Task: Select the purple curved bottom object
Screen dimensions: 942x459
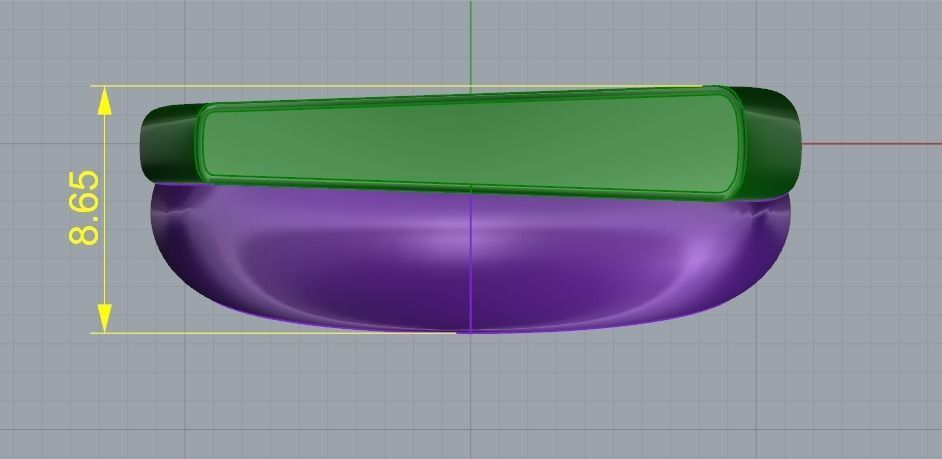Action: point(471,258)
